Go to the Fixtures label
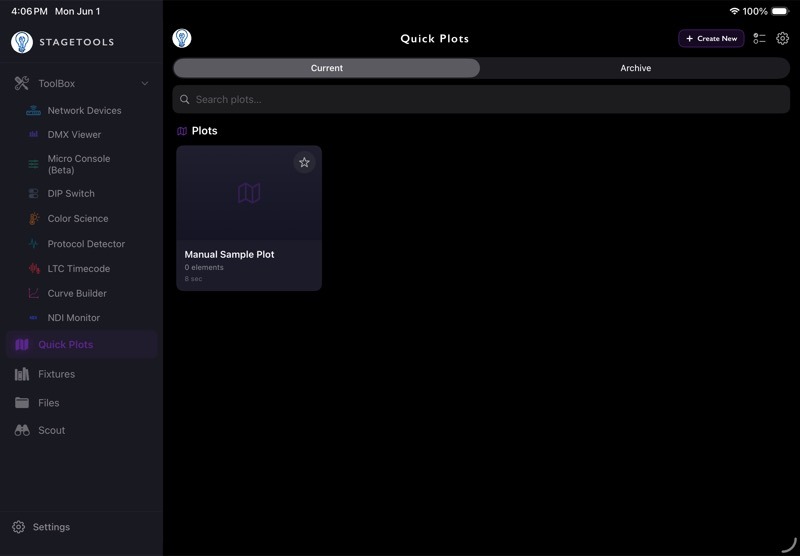 pyautogui.click(x=56, y=374)
